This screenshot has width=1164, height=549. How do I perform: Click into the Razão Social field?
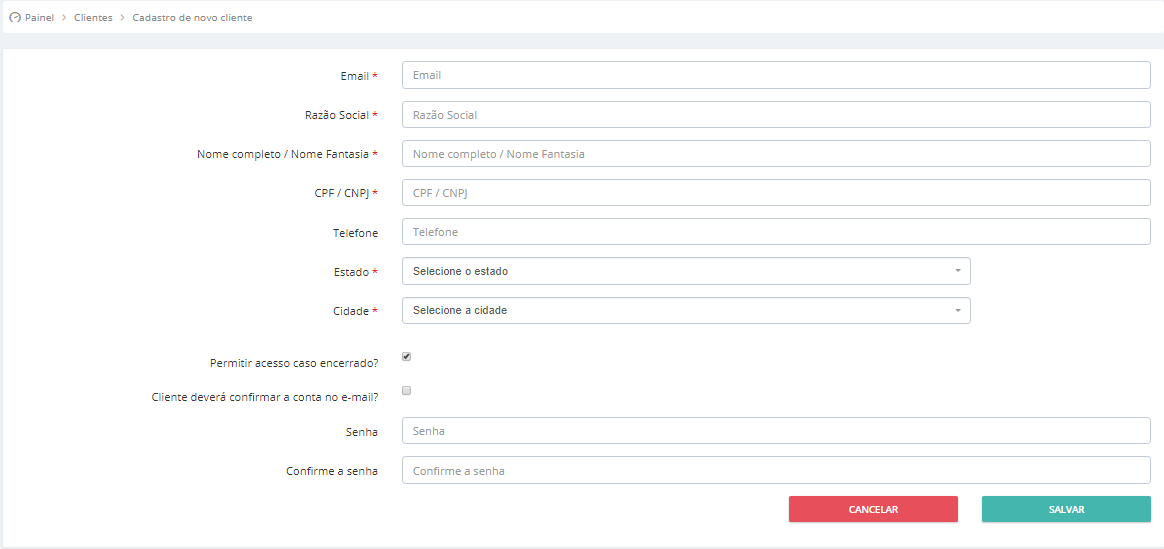click(x=776, y=115)
